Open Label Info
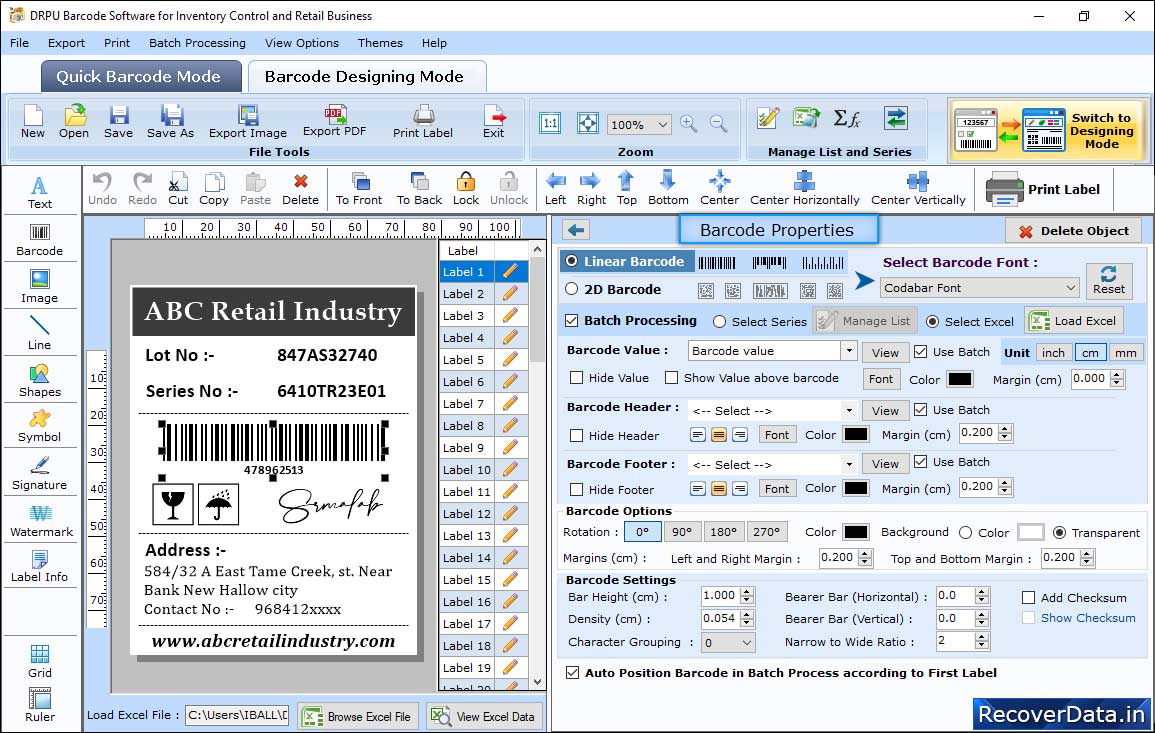The width and height of the screenshot is (1155, 733). [40, 567]
